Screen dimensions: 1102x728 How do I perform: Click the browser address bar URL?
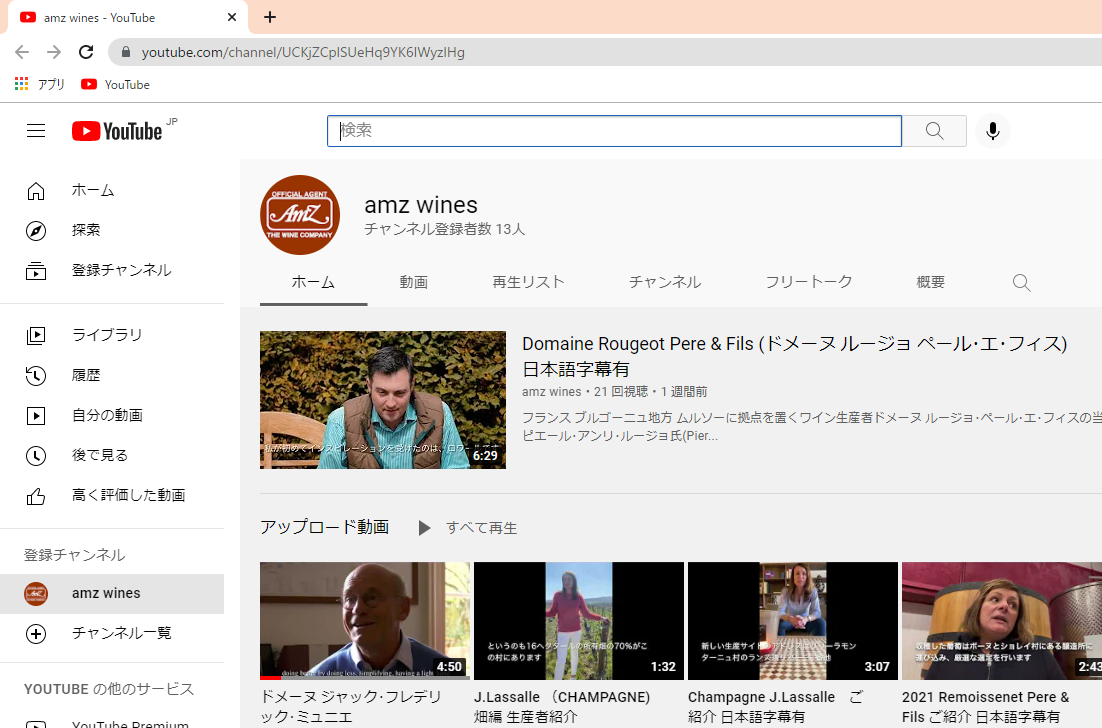click(x=303, y=52)
